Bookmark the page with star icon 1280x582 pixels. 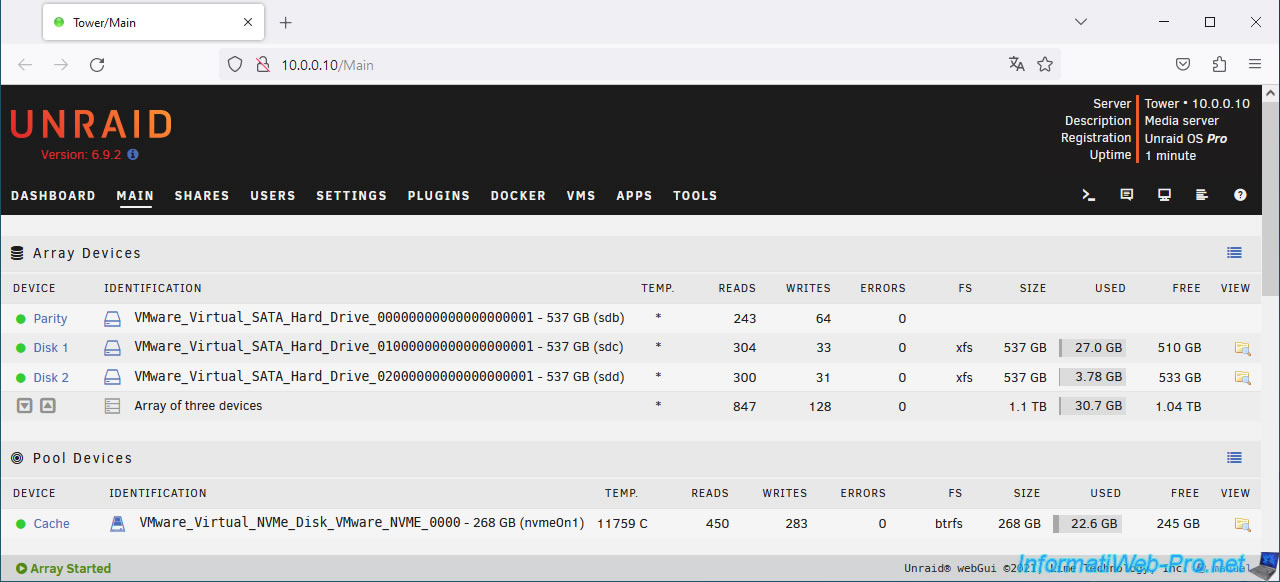[1045, 65]
